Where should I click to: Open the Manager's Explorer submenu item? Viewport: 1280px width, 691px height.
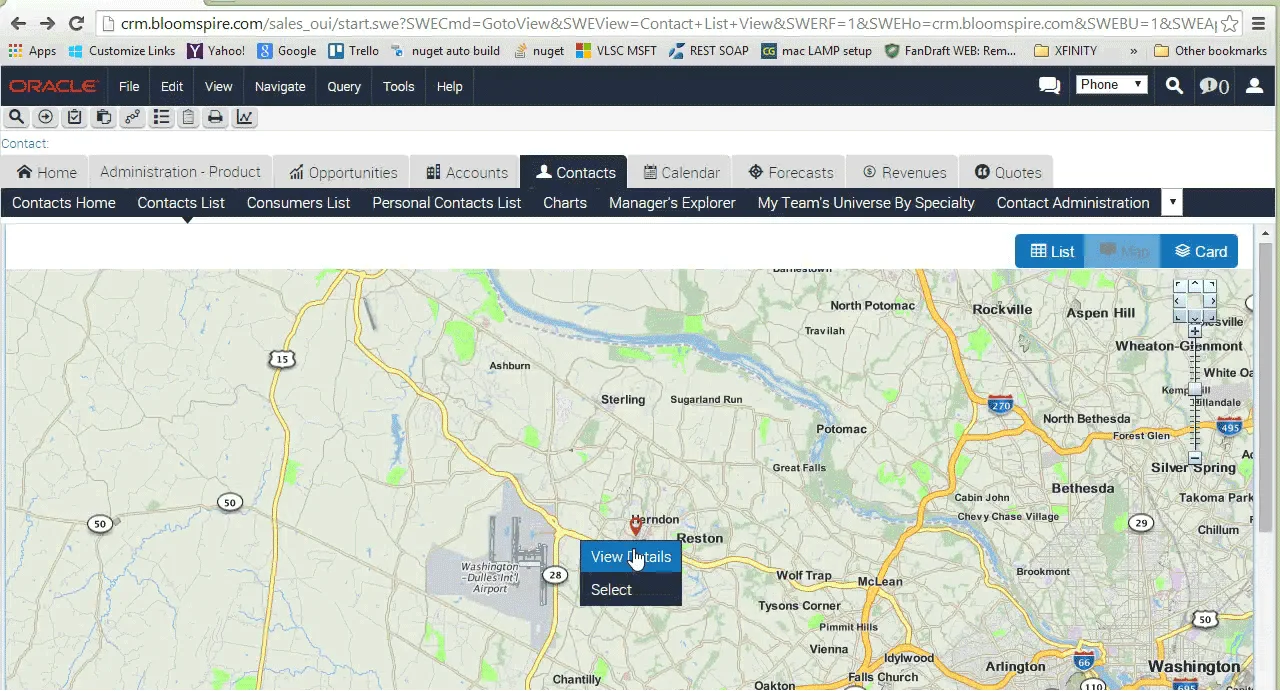coord(672,203)
